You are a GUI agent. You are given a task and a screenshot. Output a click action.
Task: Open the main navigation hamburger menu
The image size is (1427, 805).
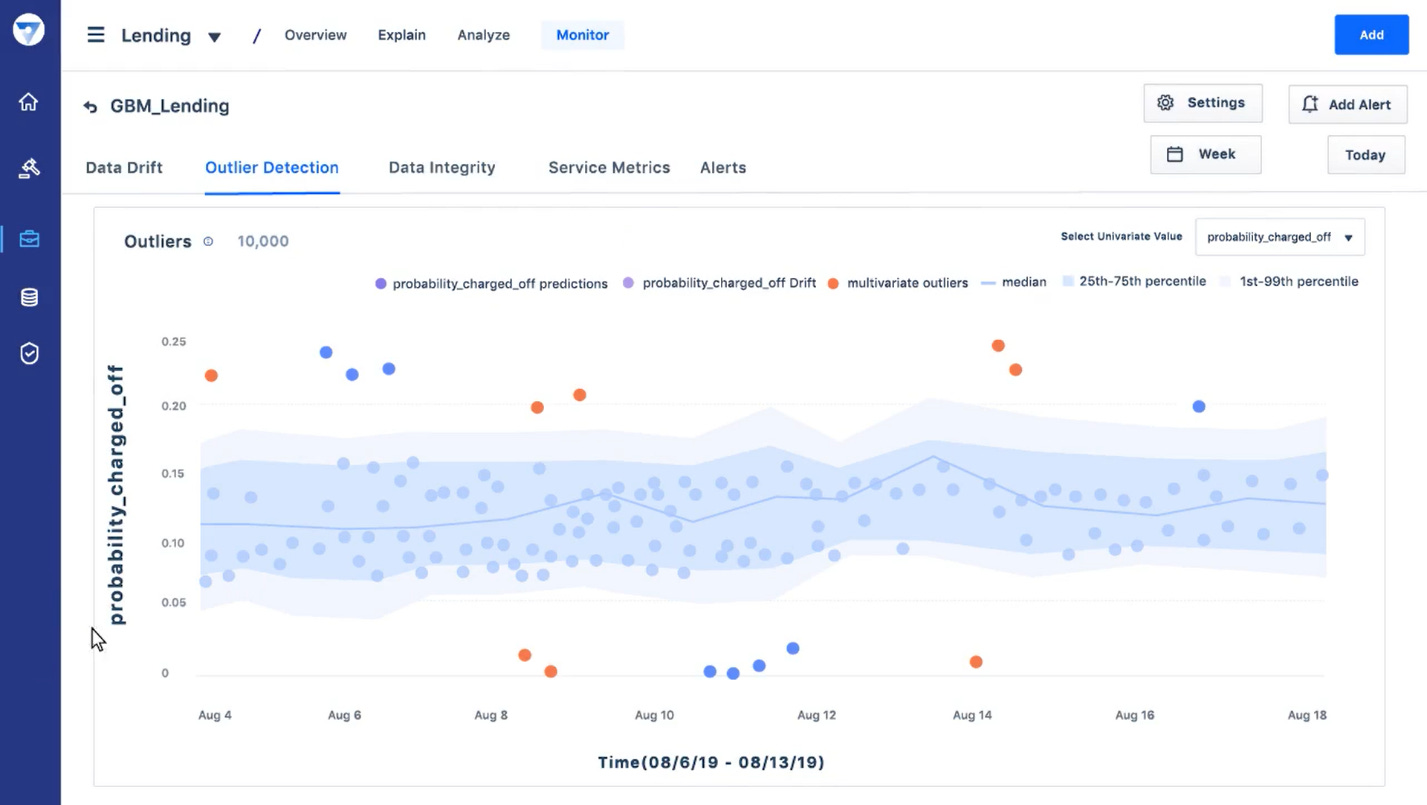[95, 34]
